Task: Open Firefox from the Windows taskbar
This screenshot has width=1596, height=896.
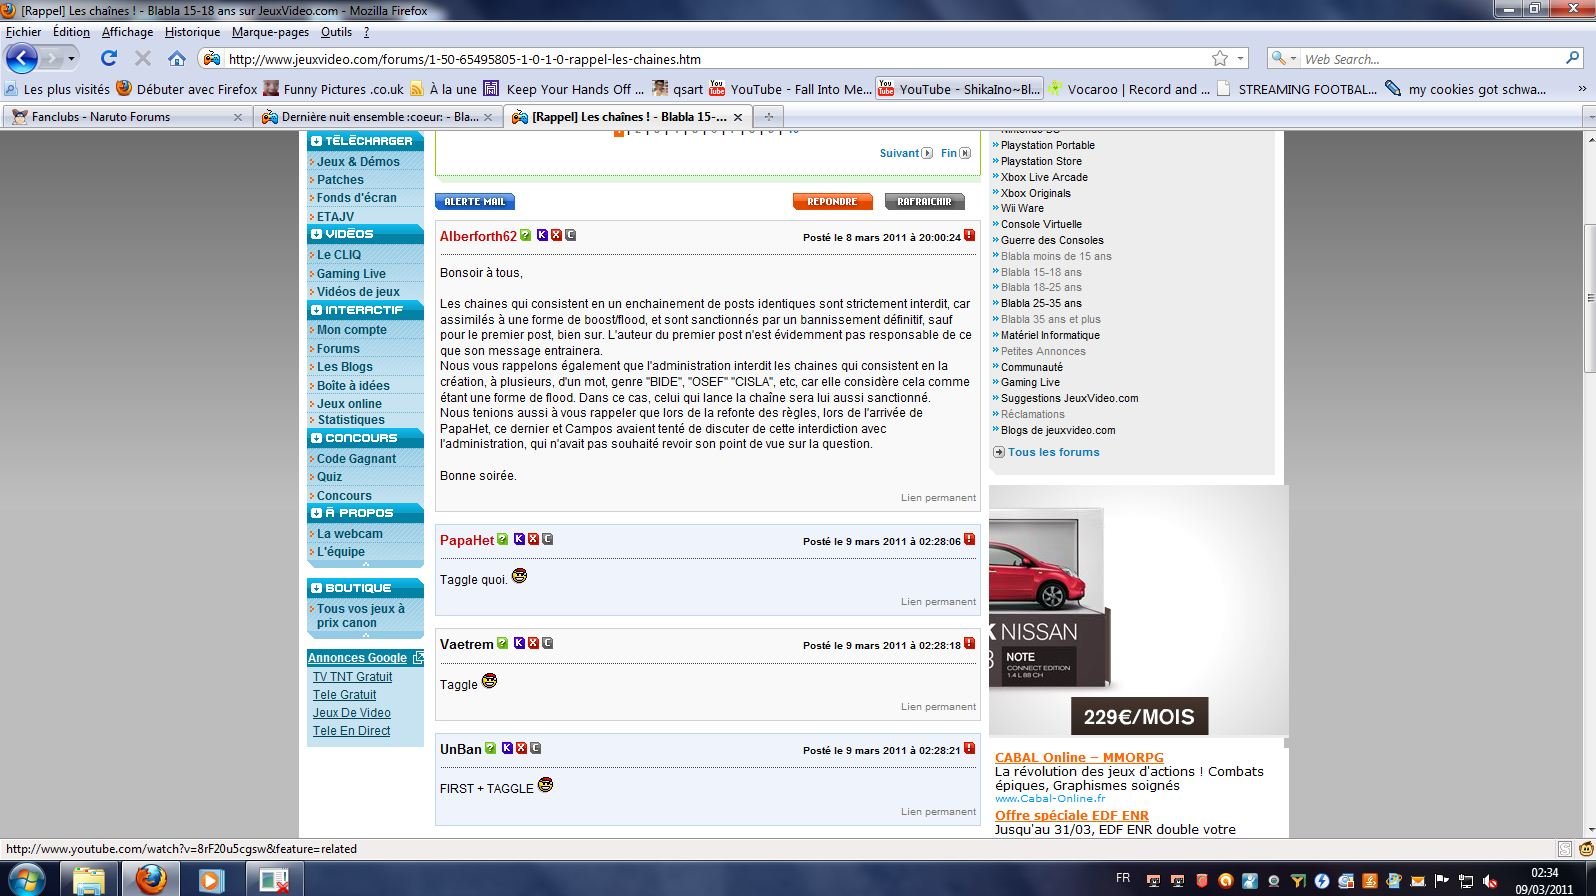Action: click(151, 879)
